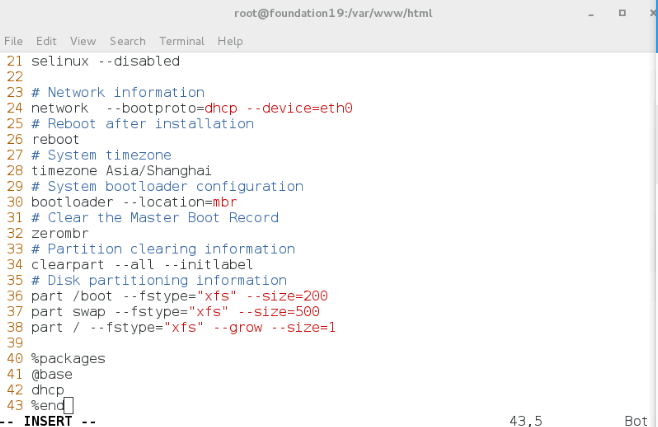Click 'clearpart --all --initlabel' line
Viewport: 658px width, 427px height.
point(142,265)
